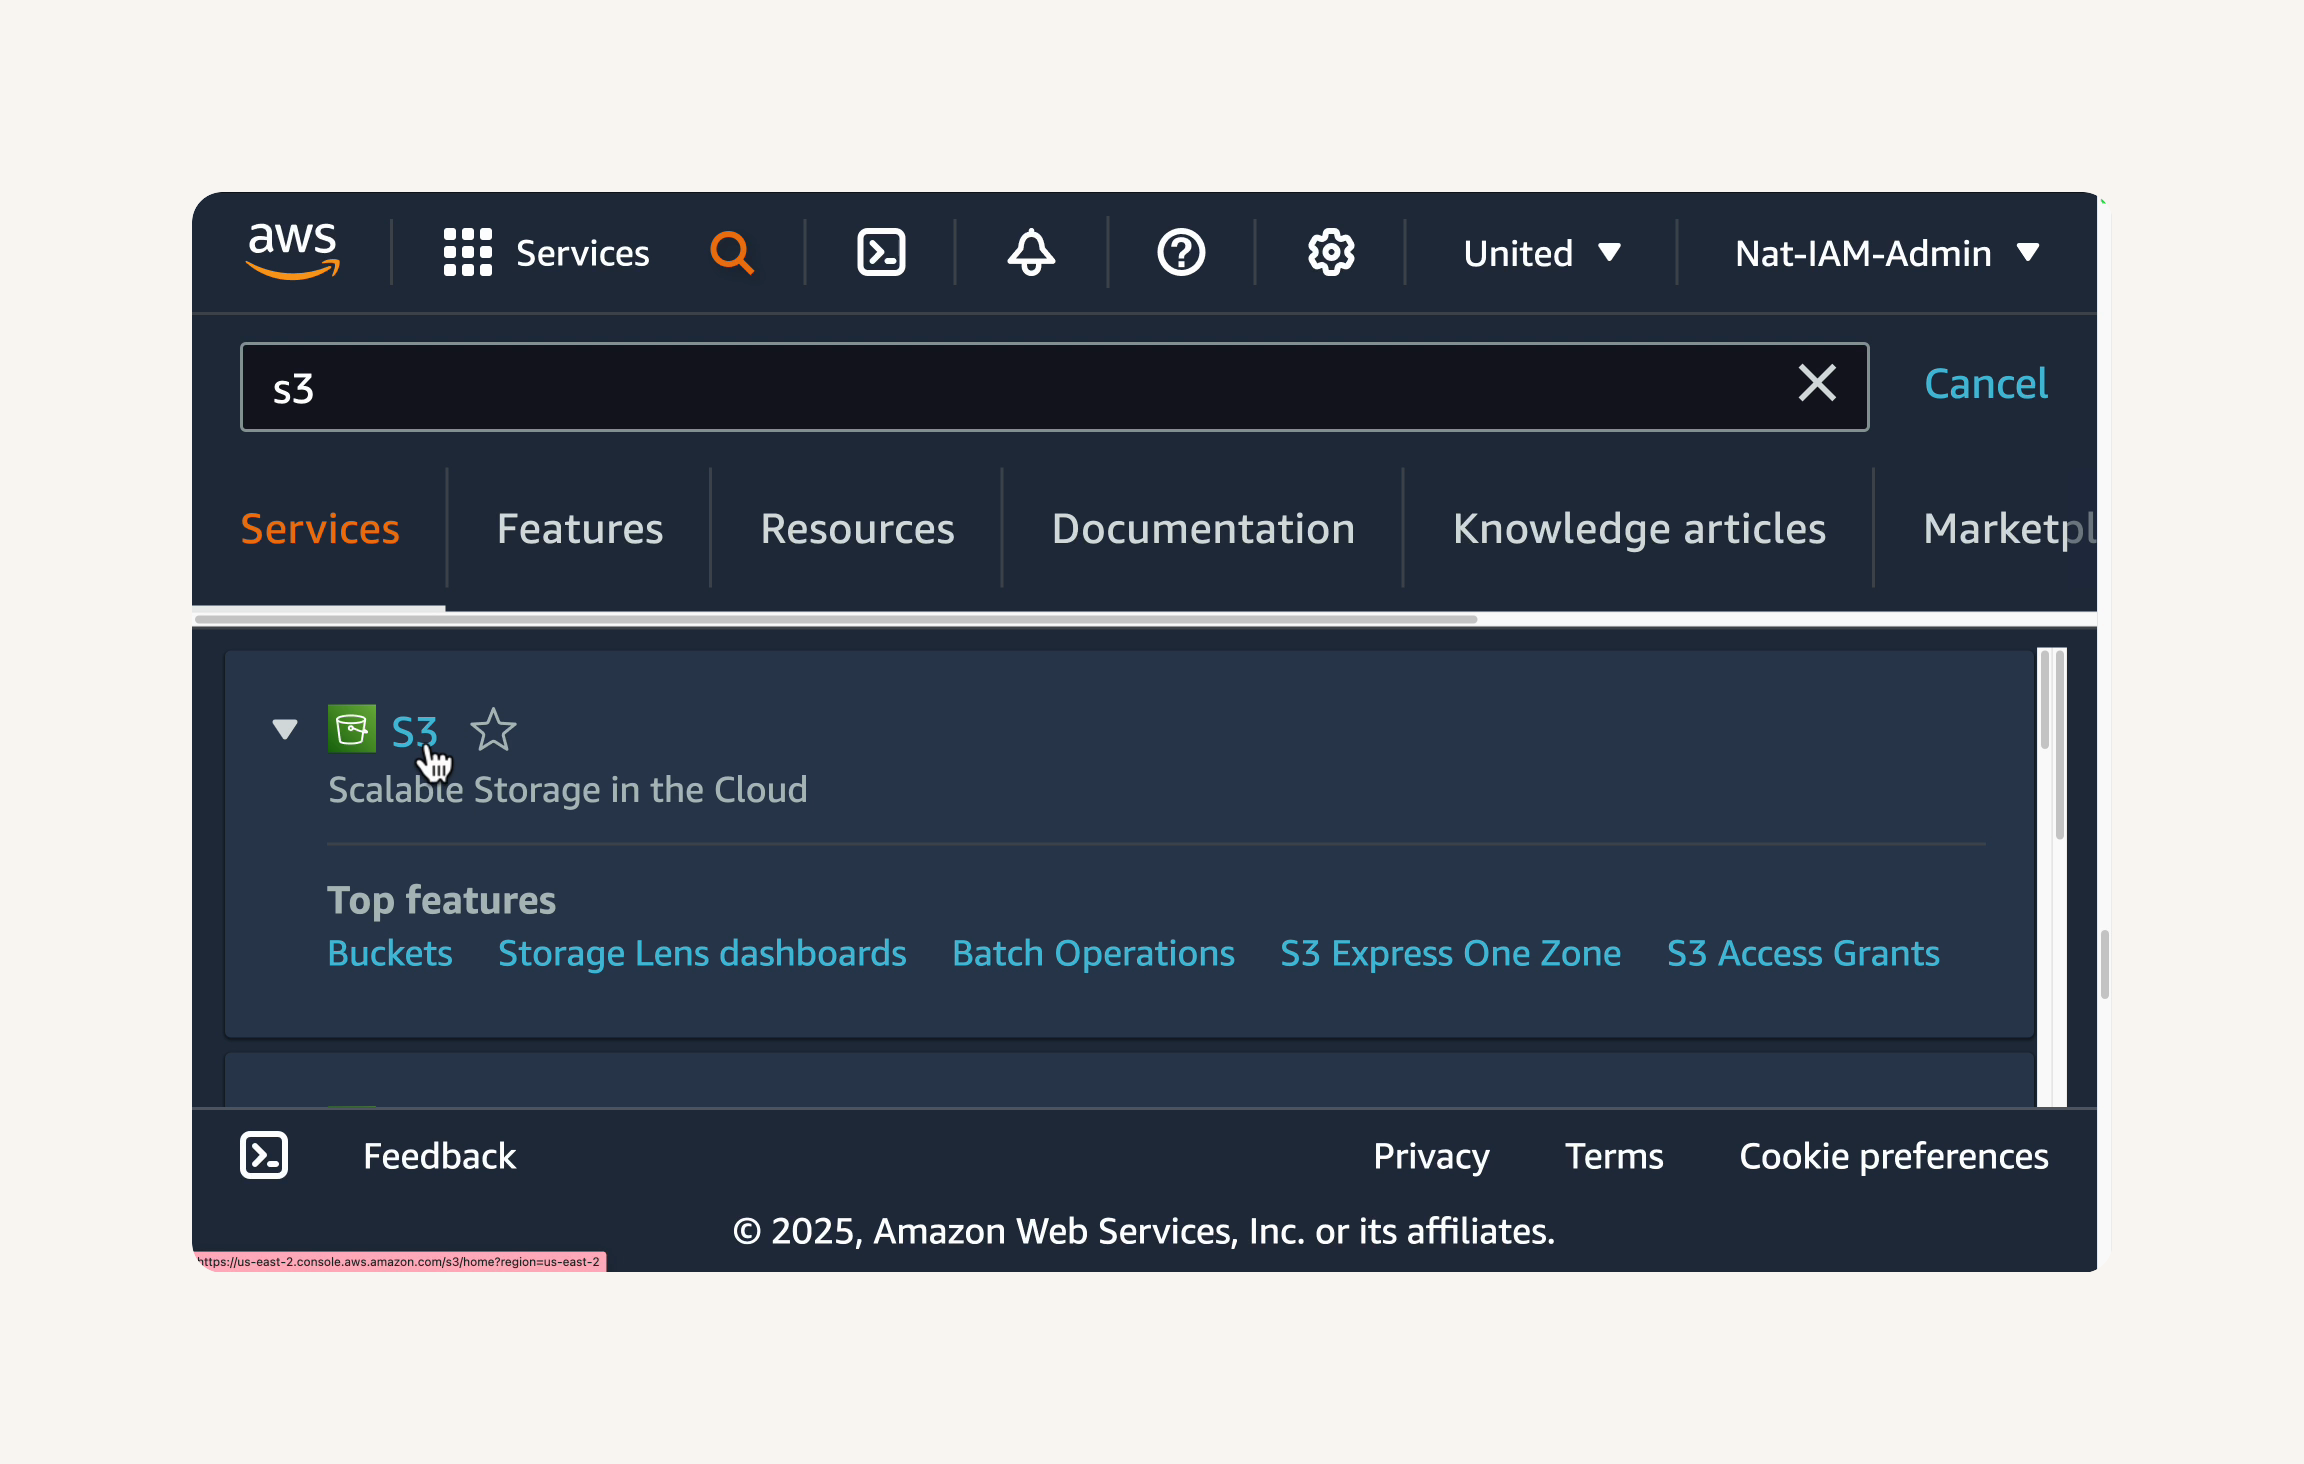
Task: Switch to the Documentation tab
Action: point(1203,528)
